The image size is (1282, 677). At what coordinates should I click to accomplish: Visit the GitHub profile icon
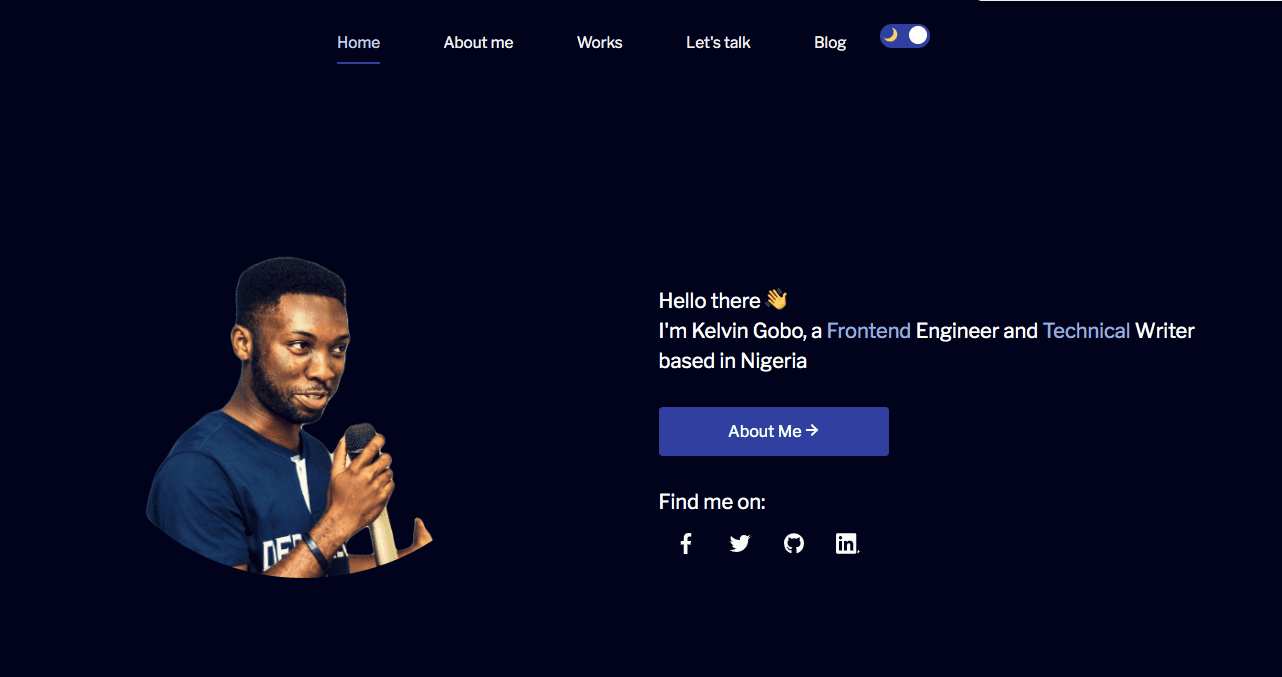coord(794,544)
